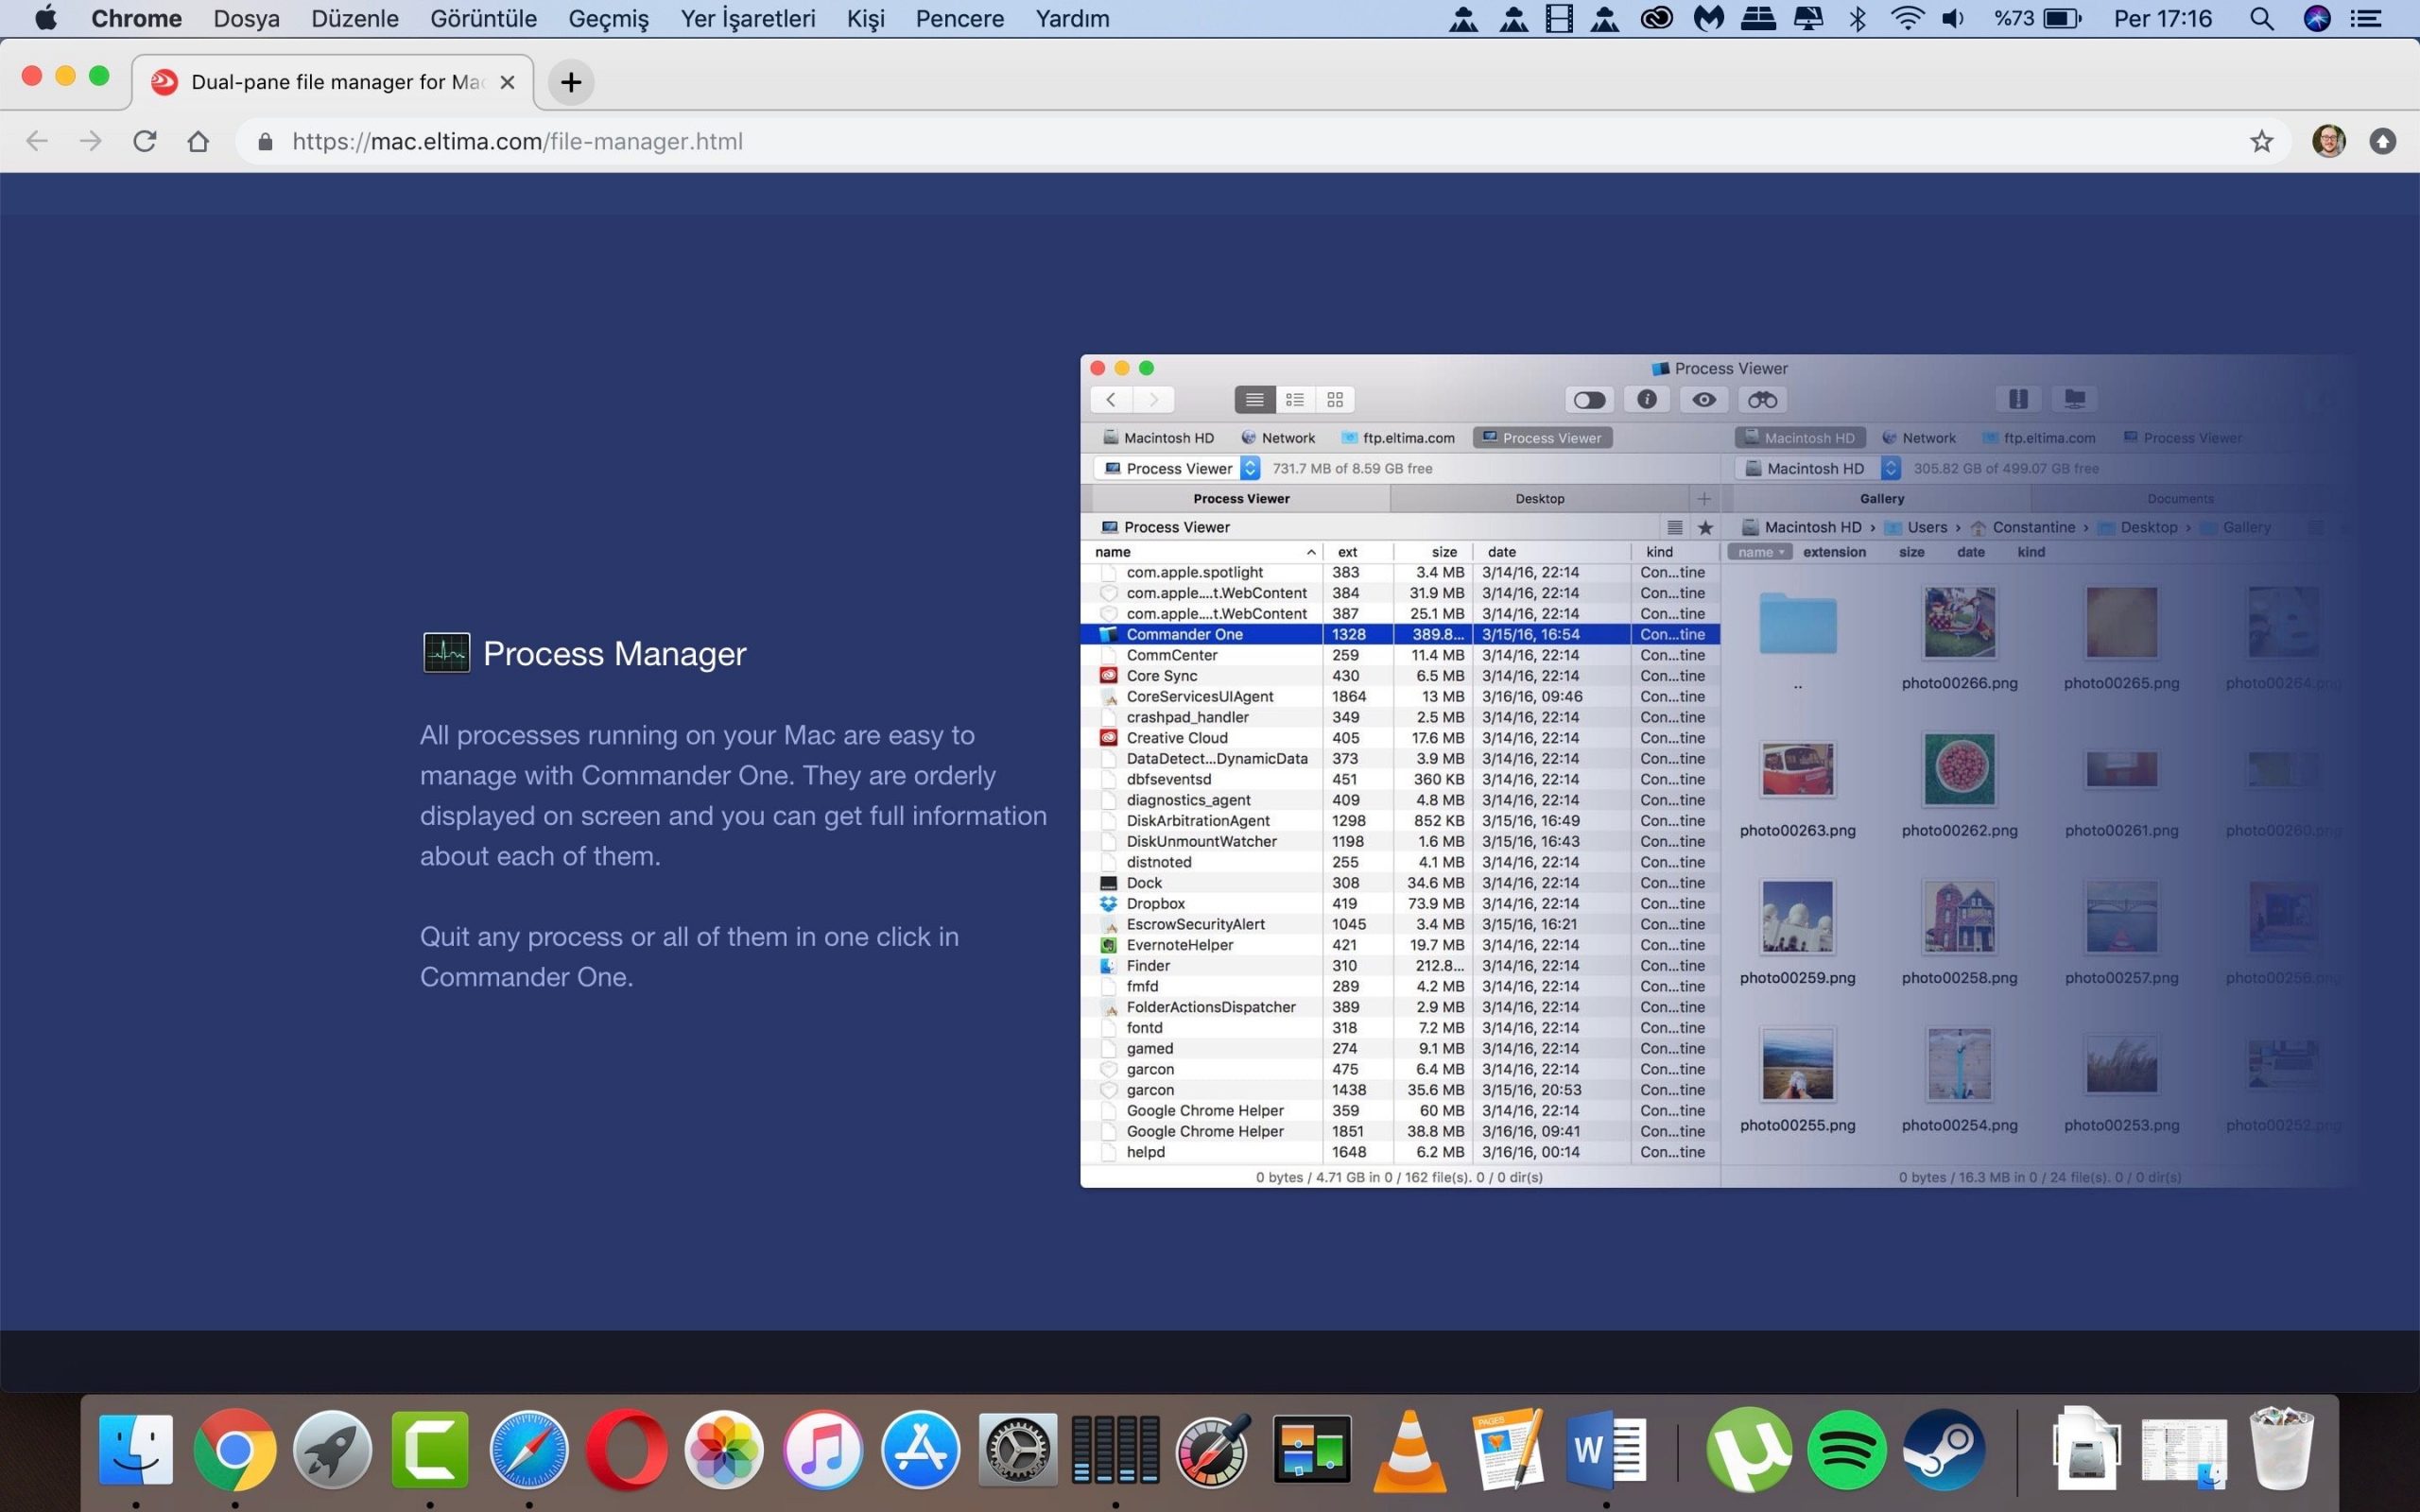Open Spotify from the Dock
Screen dimensions: 2420x1512
tap(1846, 1449)
